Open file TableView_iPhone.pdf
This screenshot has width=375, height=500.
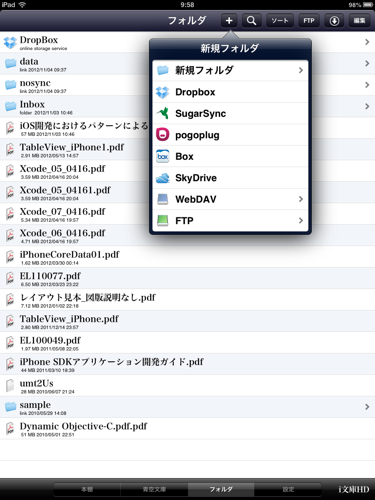187,321
